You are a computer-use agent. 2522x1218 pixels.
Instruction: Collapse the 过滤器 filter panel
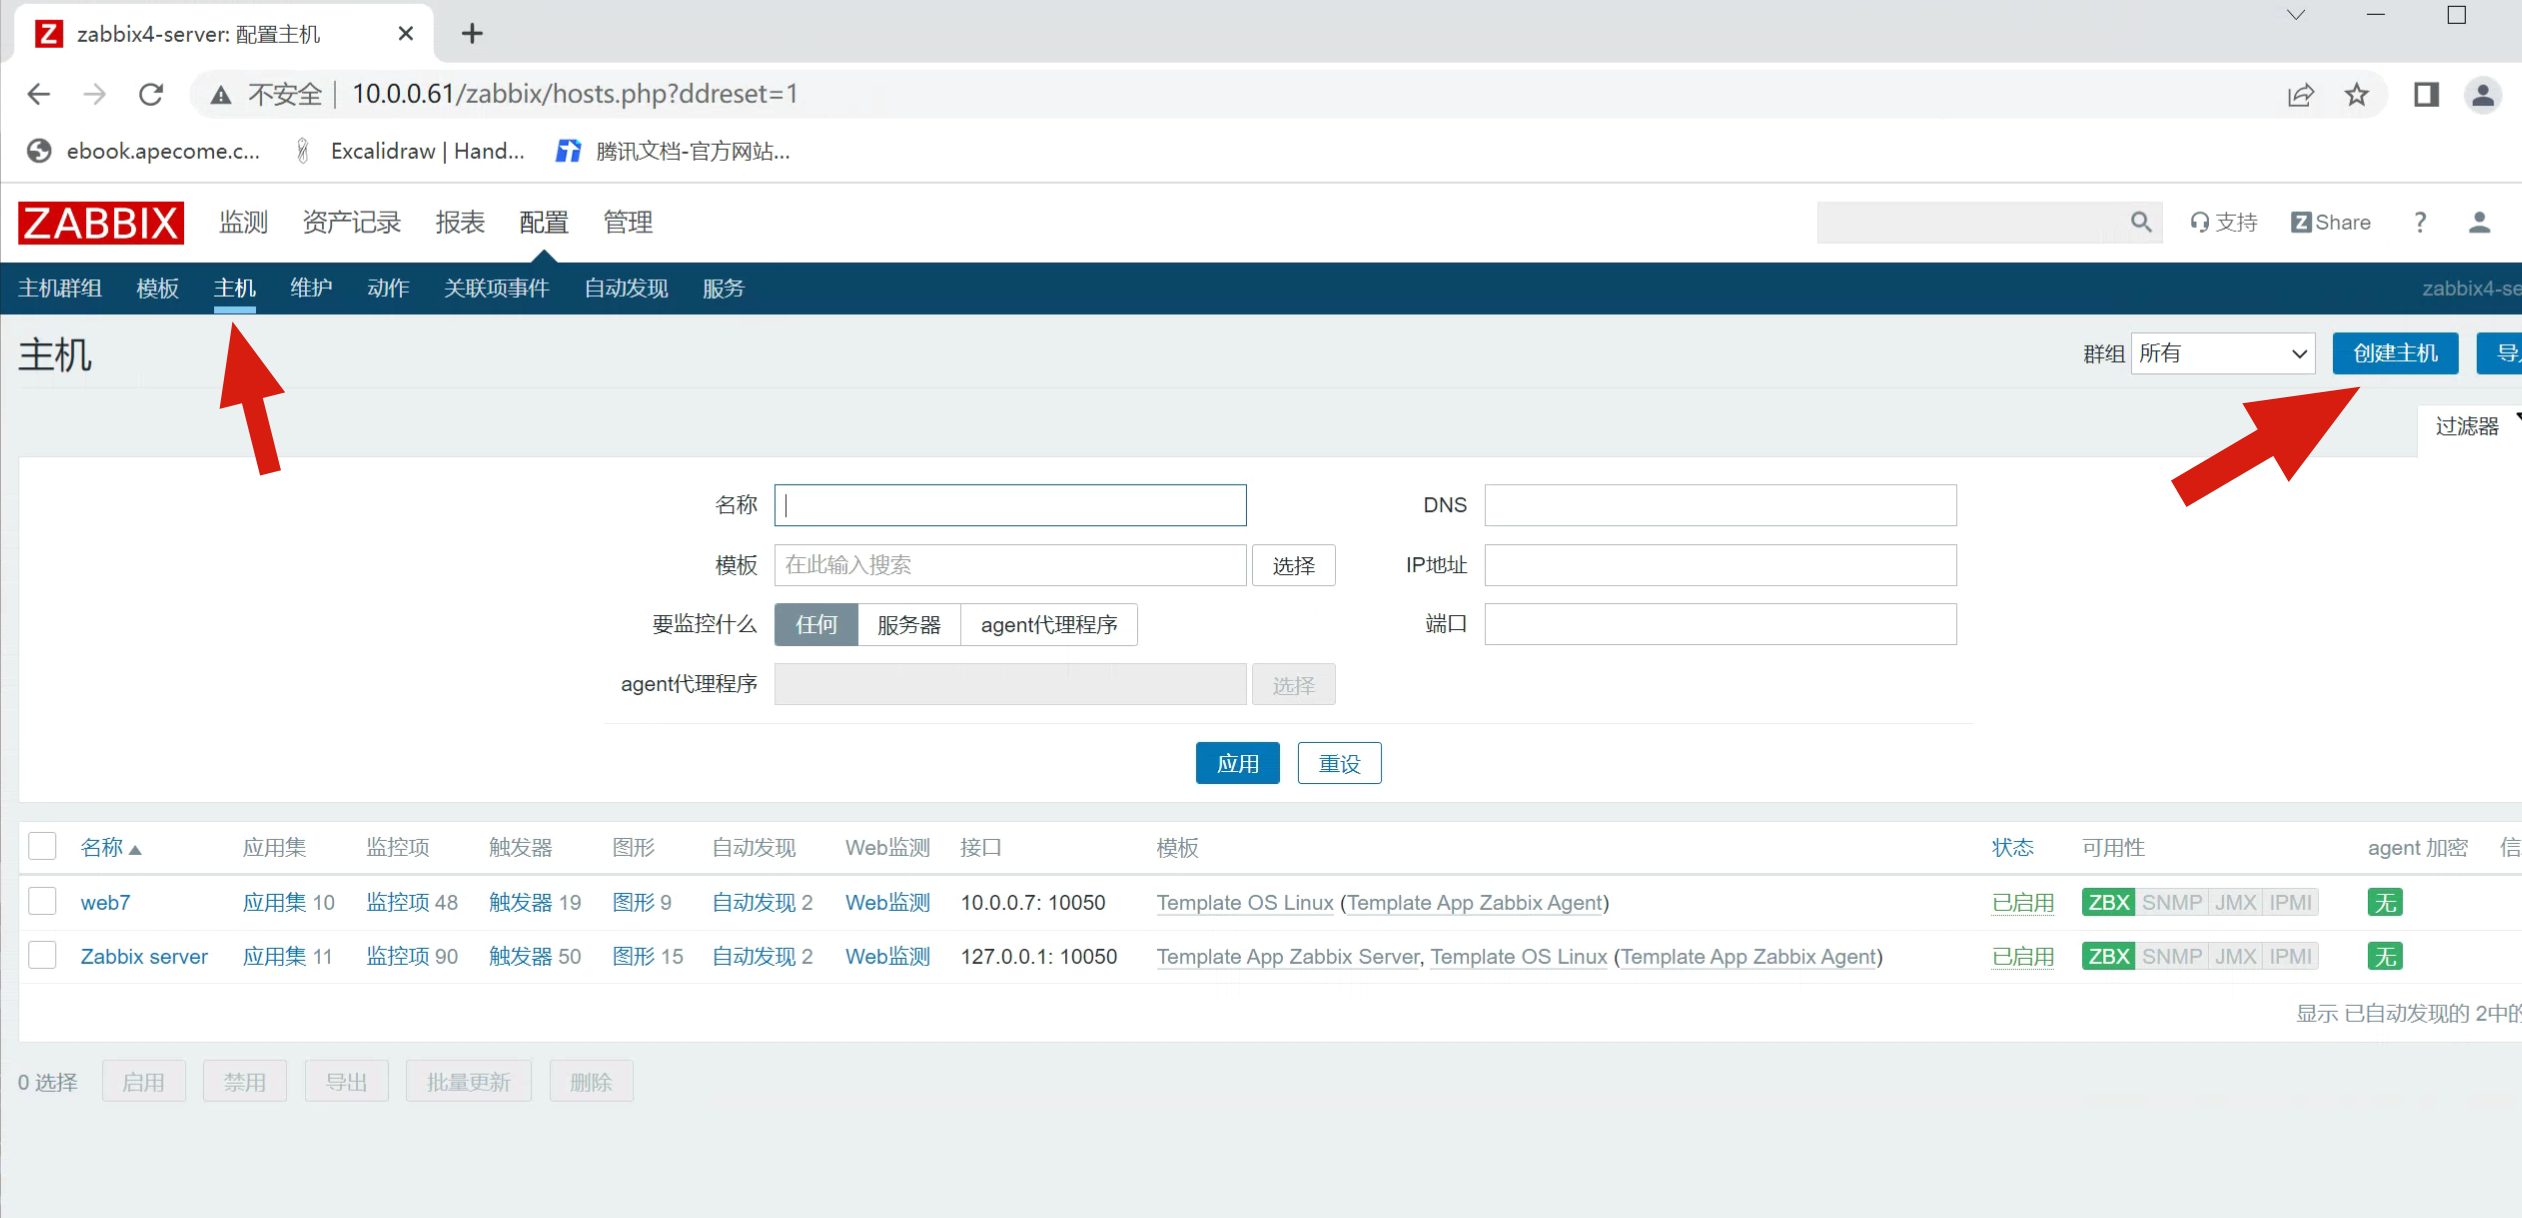pyautogui.click(x=2466, y=426)
